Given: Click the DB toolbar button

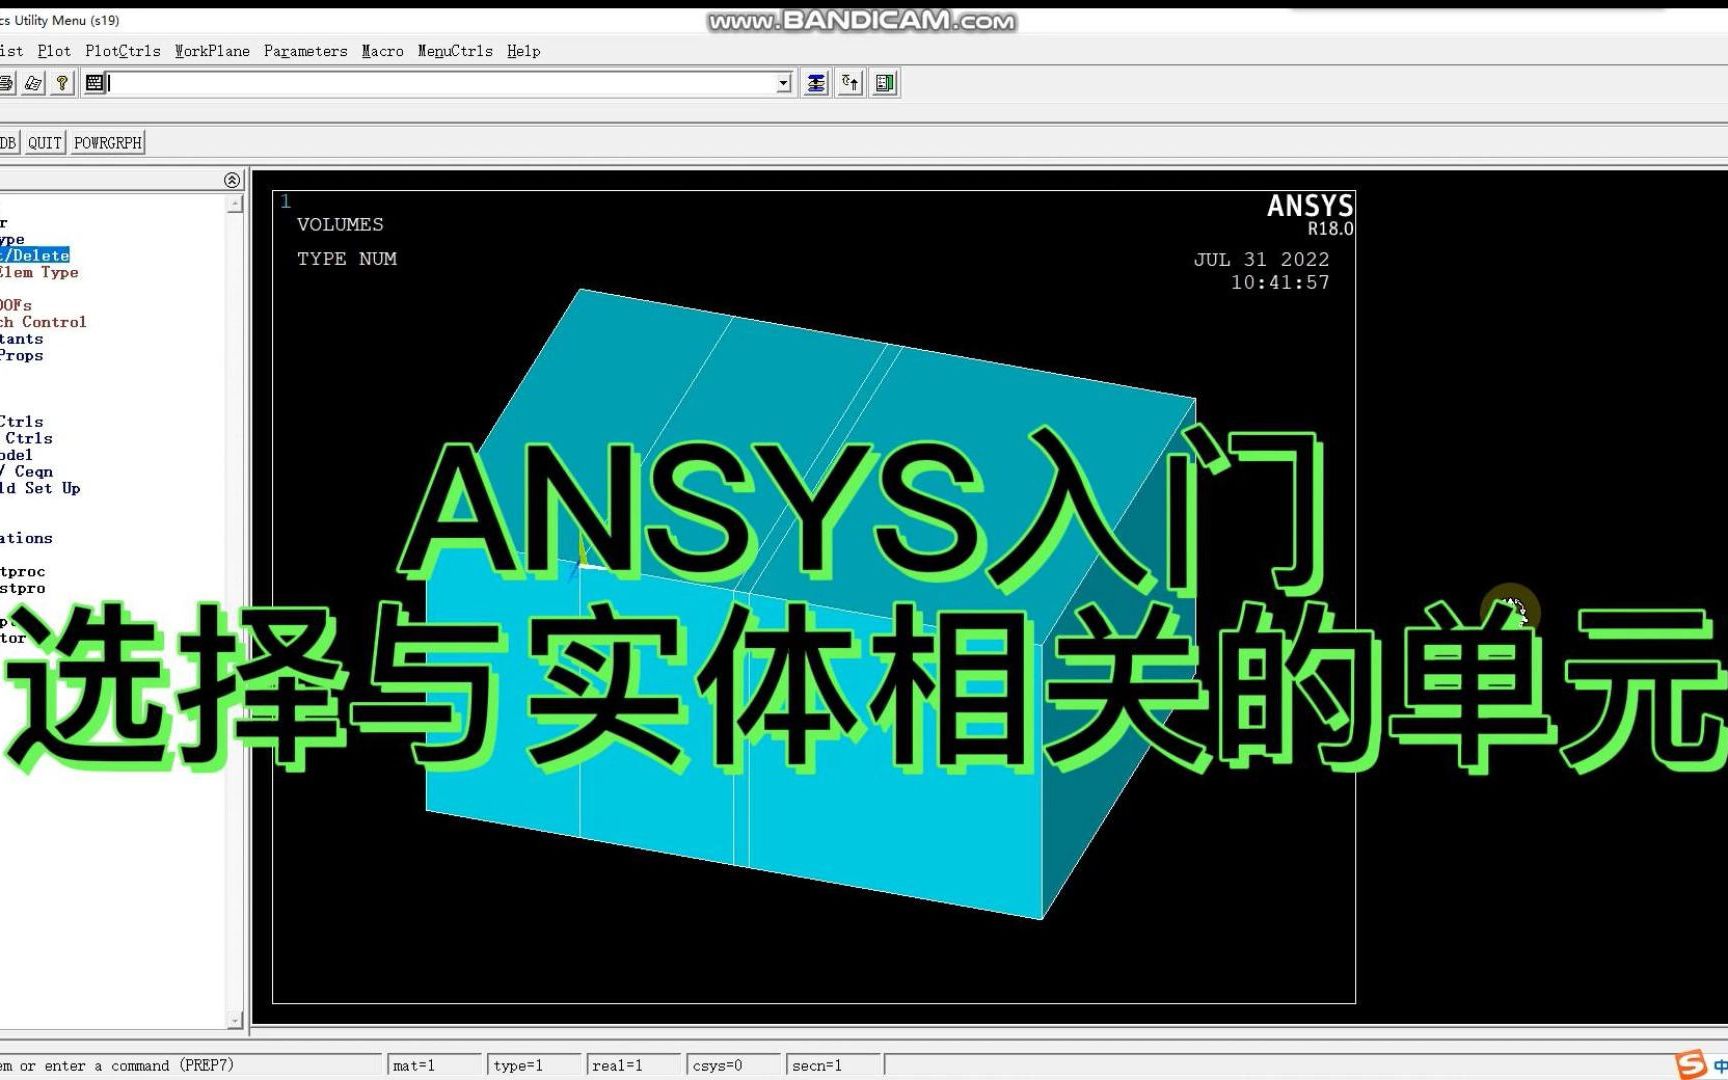Looking at the screenshot, I should pyautogui.click(x=8, y=143).
